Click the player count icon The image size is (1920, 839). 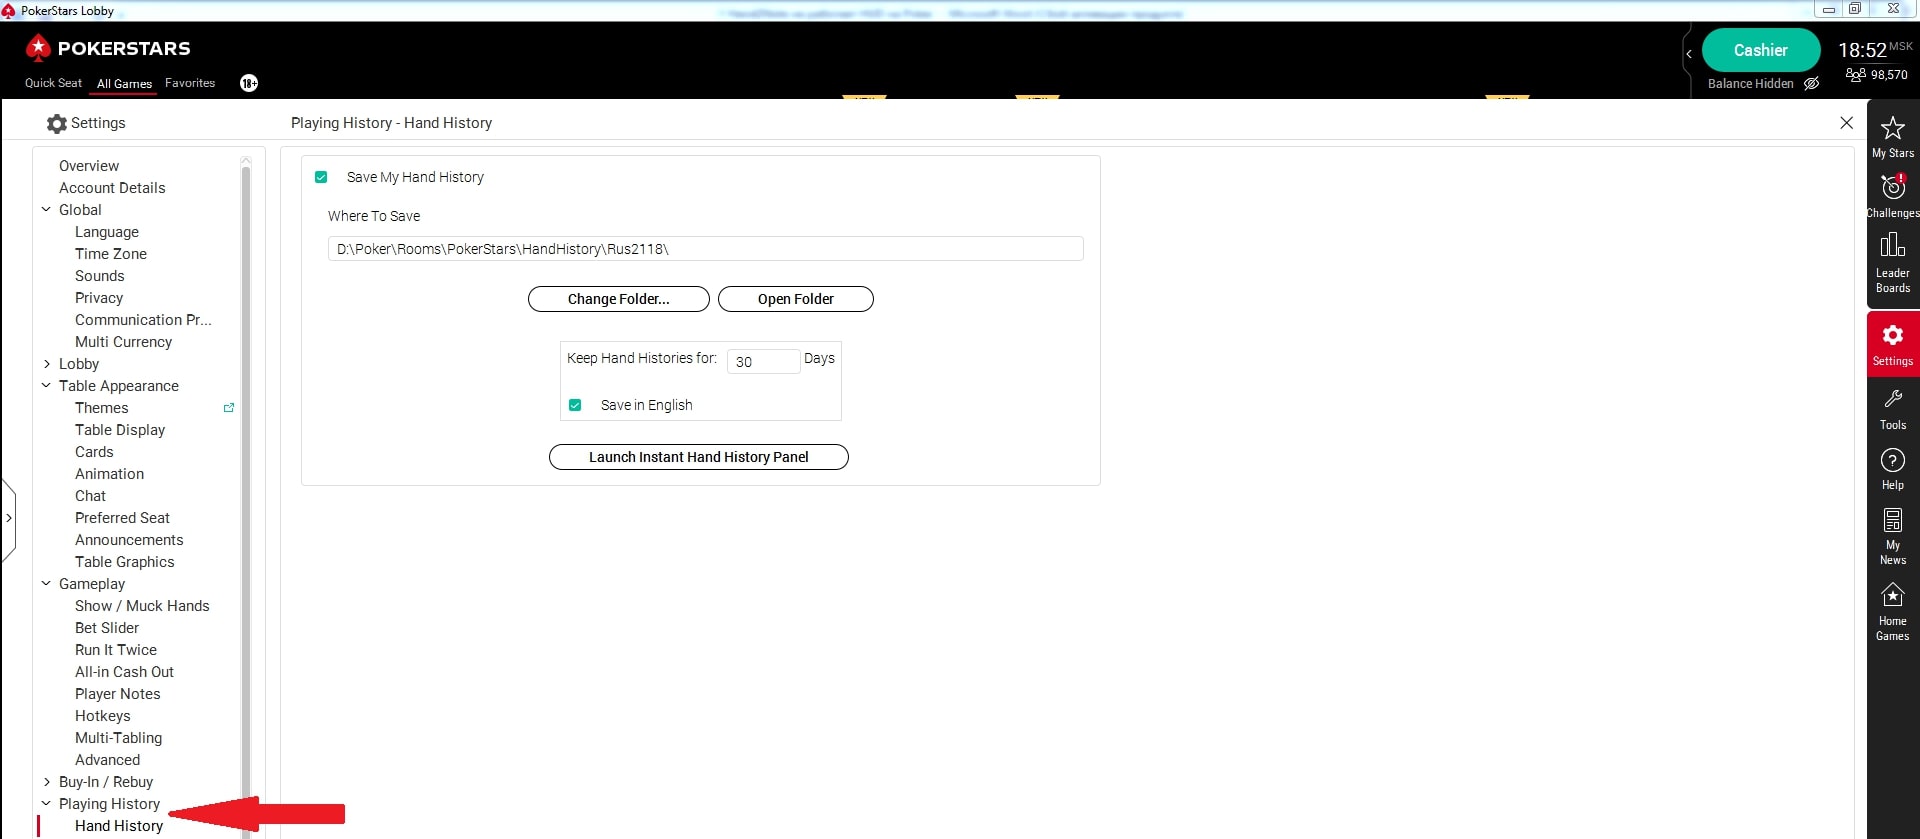(1855, 75)
